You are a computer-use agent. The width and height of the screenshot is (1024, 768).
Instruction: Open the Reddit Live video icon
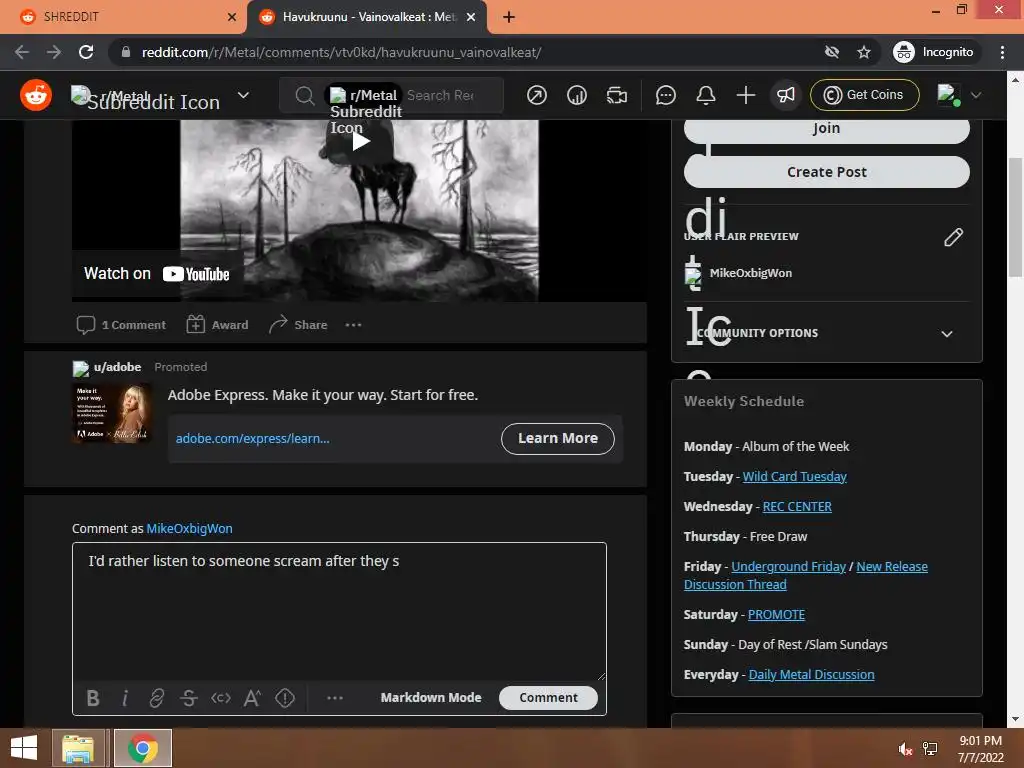(616, 95)
